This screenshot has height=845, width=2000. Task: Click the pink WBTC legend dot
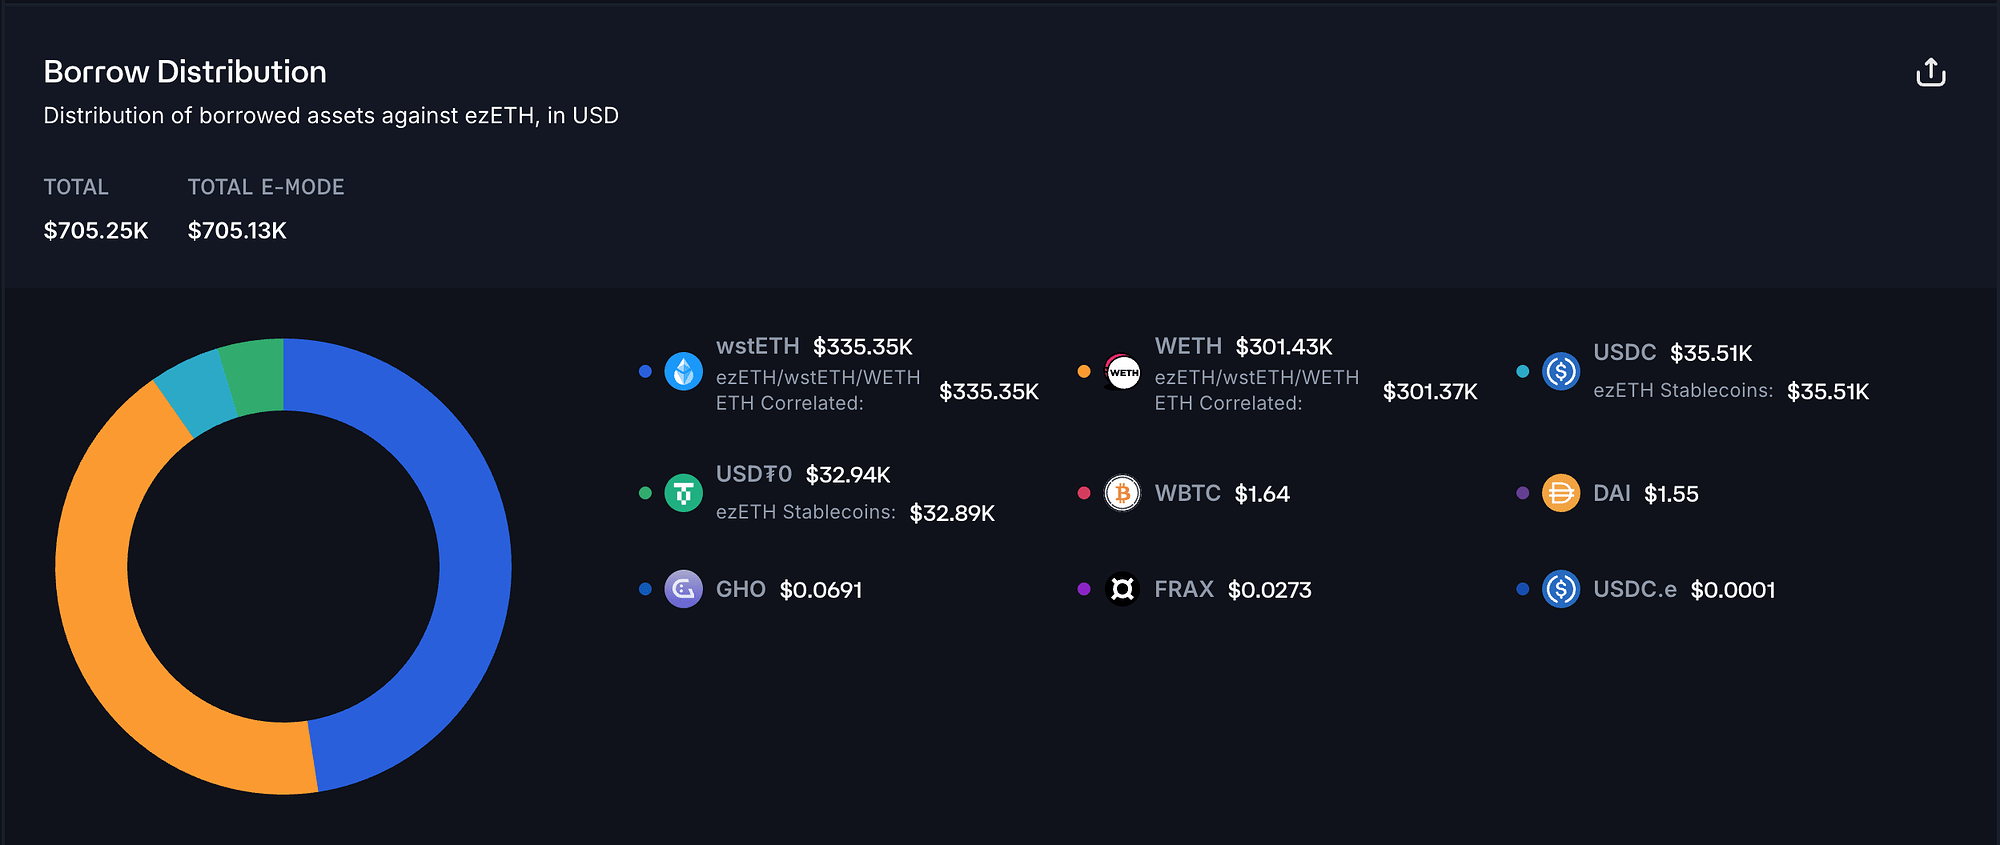pyautogui.click(x=1084, y=493)
